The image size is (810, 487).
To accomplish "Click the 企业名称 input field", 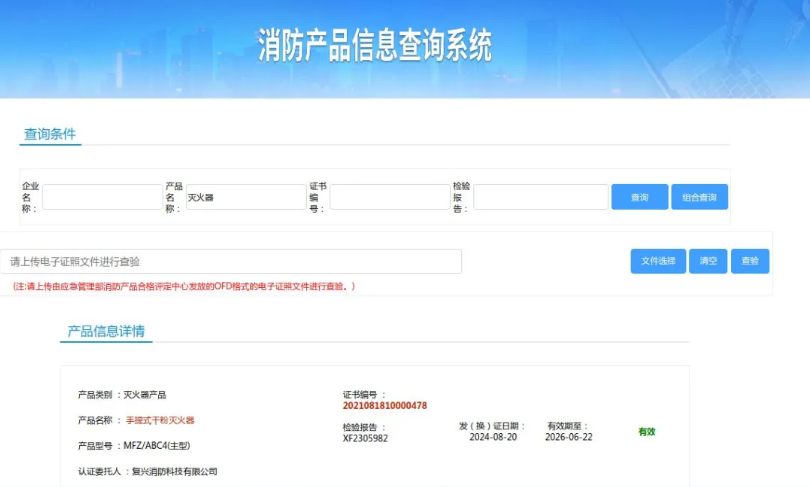I will [101, 197].
